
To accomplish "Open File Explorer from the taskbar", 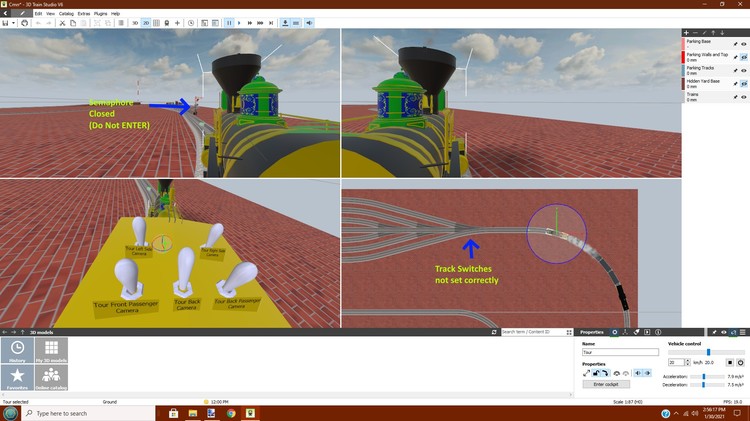I will pyautogui.click(x=193, y=413).
